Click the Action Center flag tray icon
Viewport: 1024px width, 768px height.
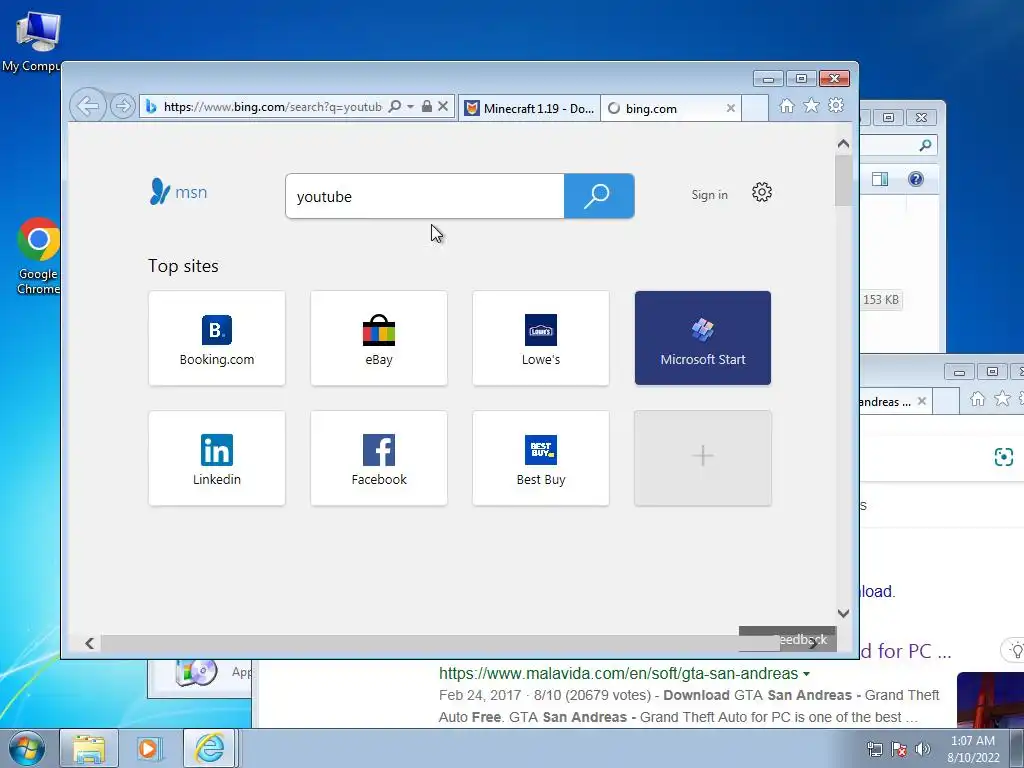click(899, 749)
